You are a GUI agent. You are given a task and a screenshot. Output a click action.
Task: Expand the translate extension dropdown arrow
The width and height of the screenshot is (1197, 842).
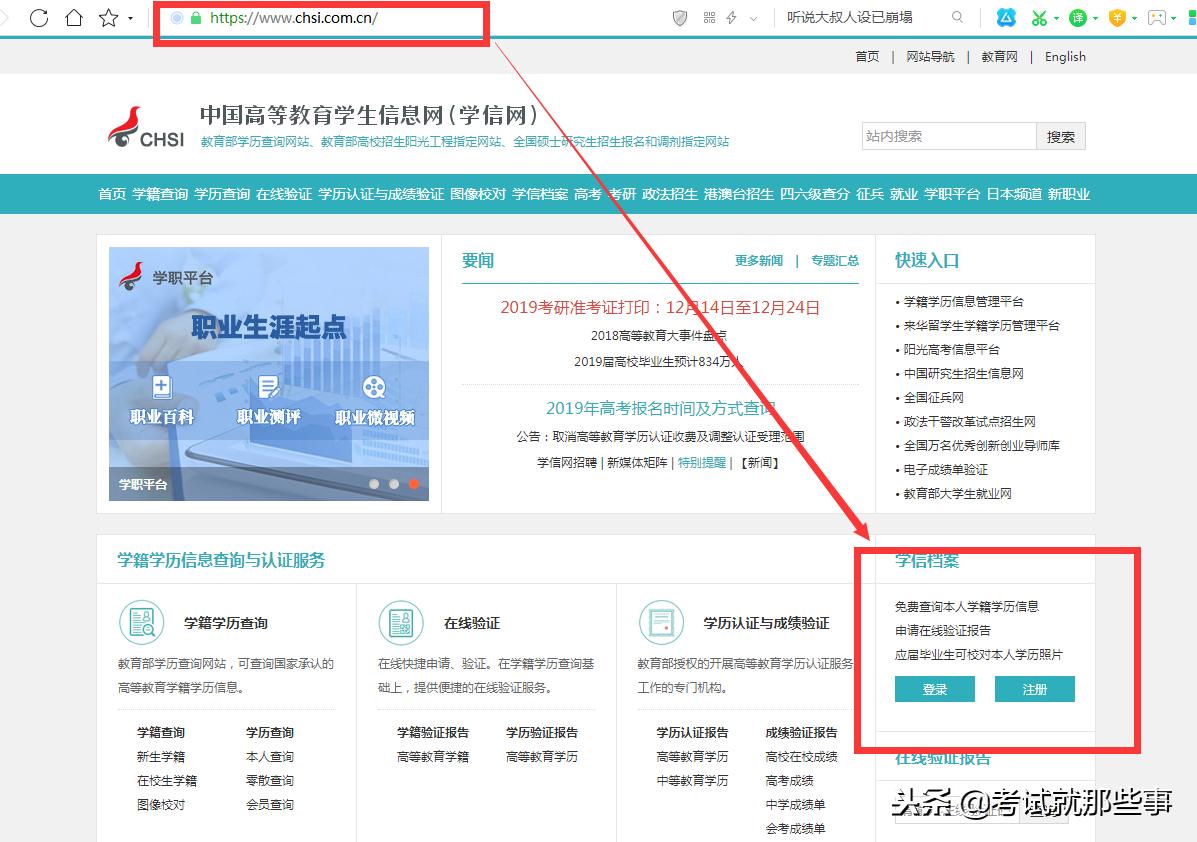tap(1097, 19)
